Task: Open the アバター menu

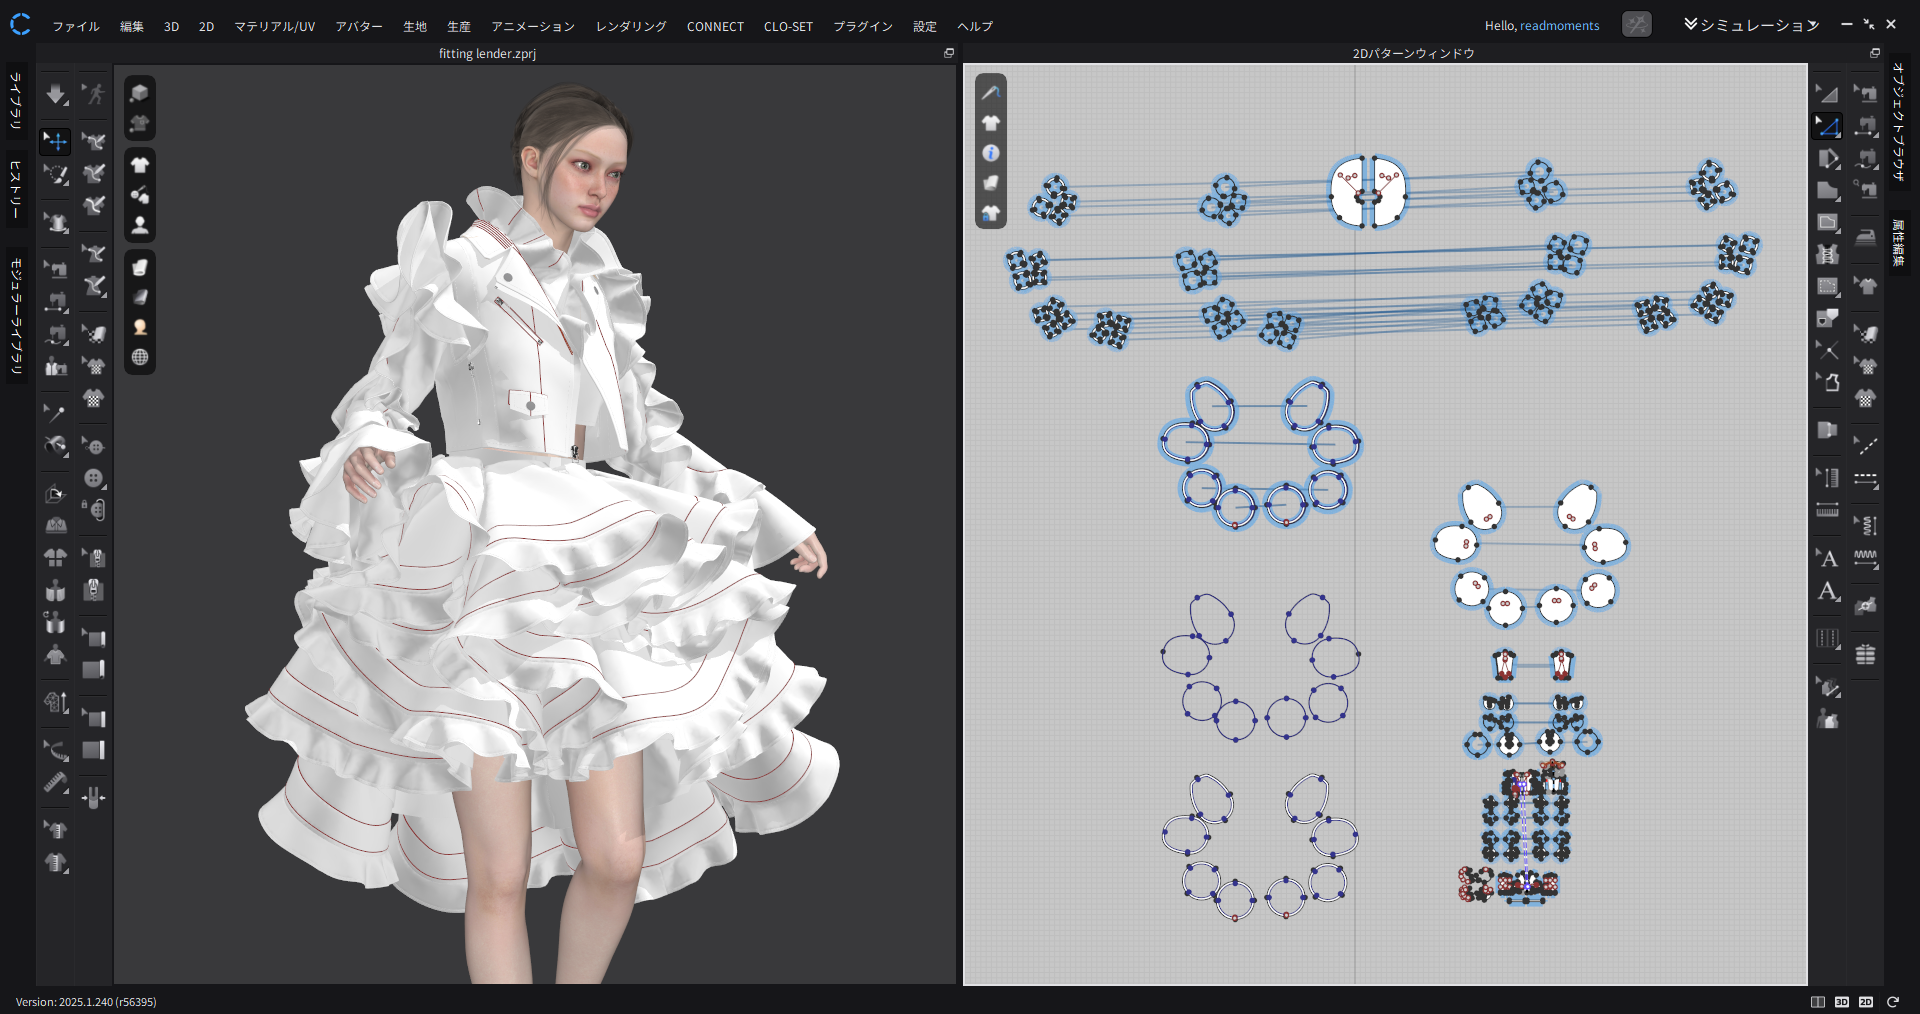Action: pyautogui.click(x=359, y=26)
